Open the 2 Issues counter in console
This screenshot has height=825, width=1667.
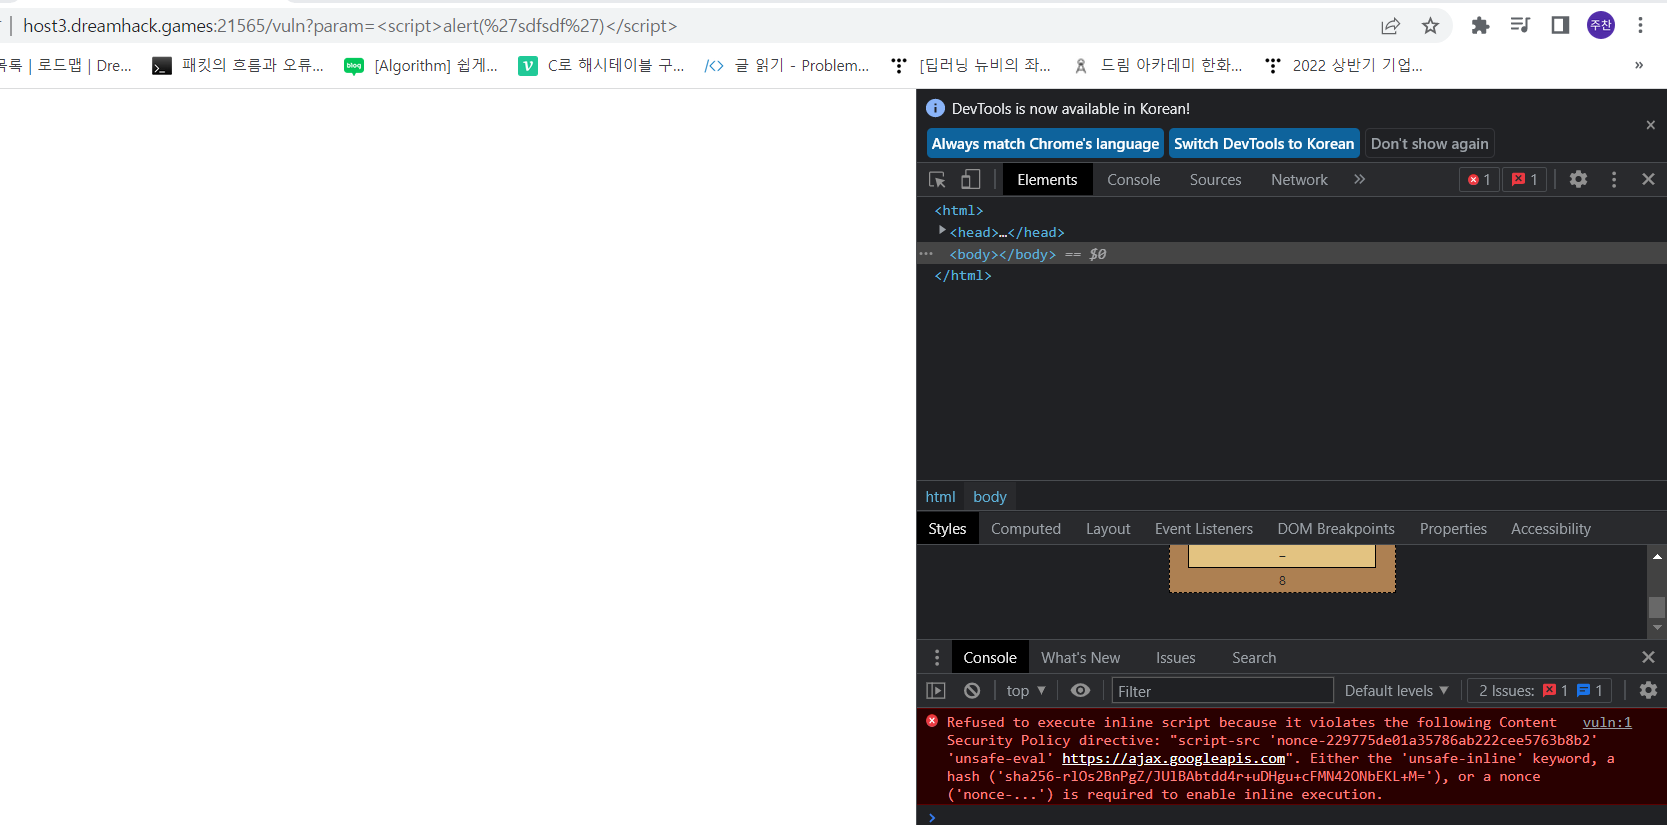coord(1541,690)
